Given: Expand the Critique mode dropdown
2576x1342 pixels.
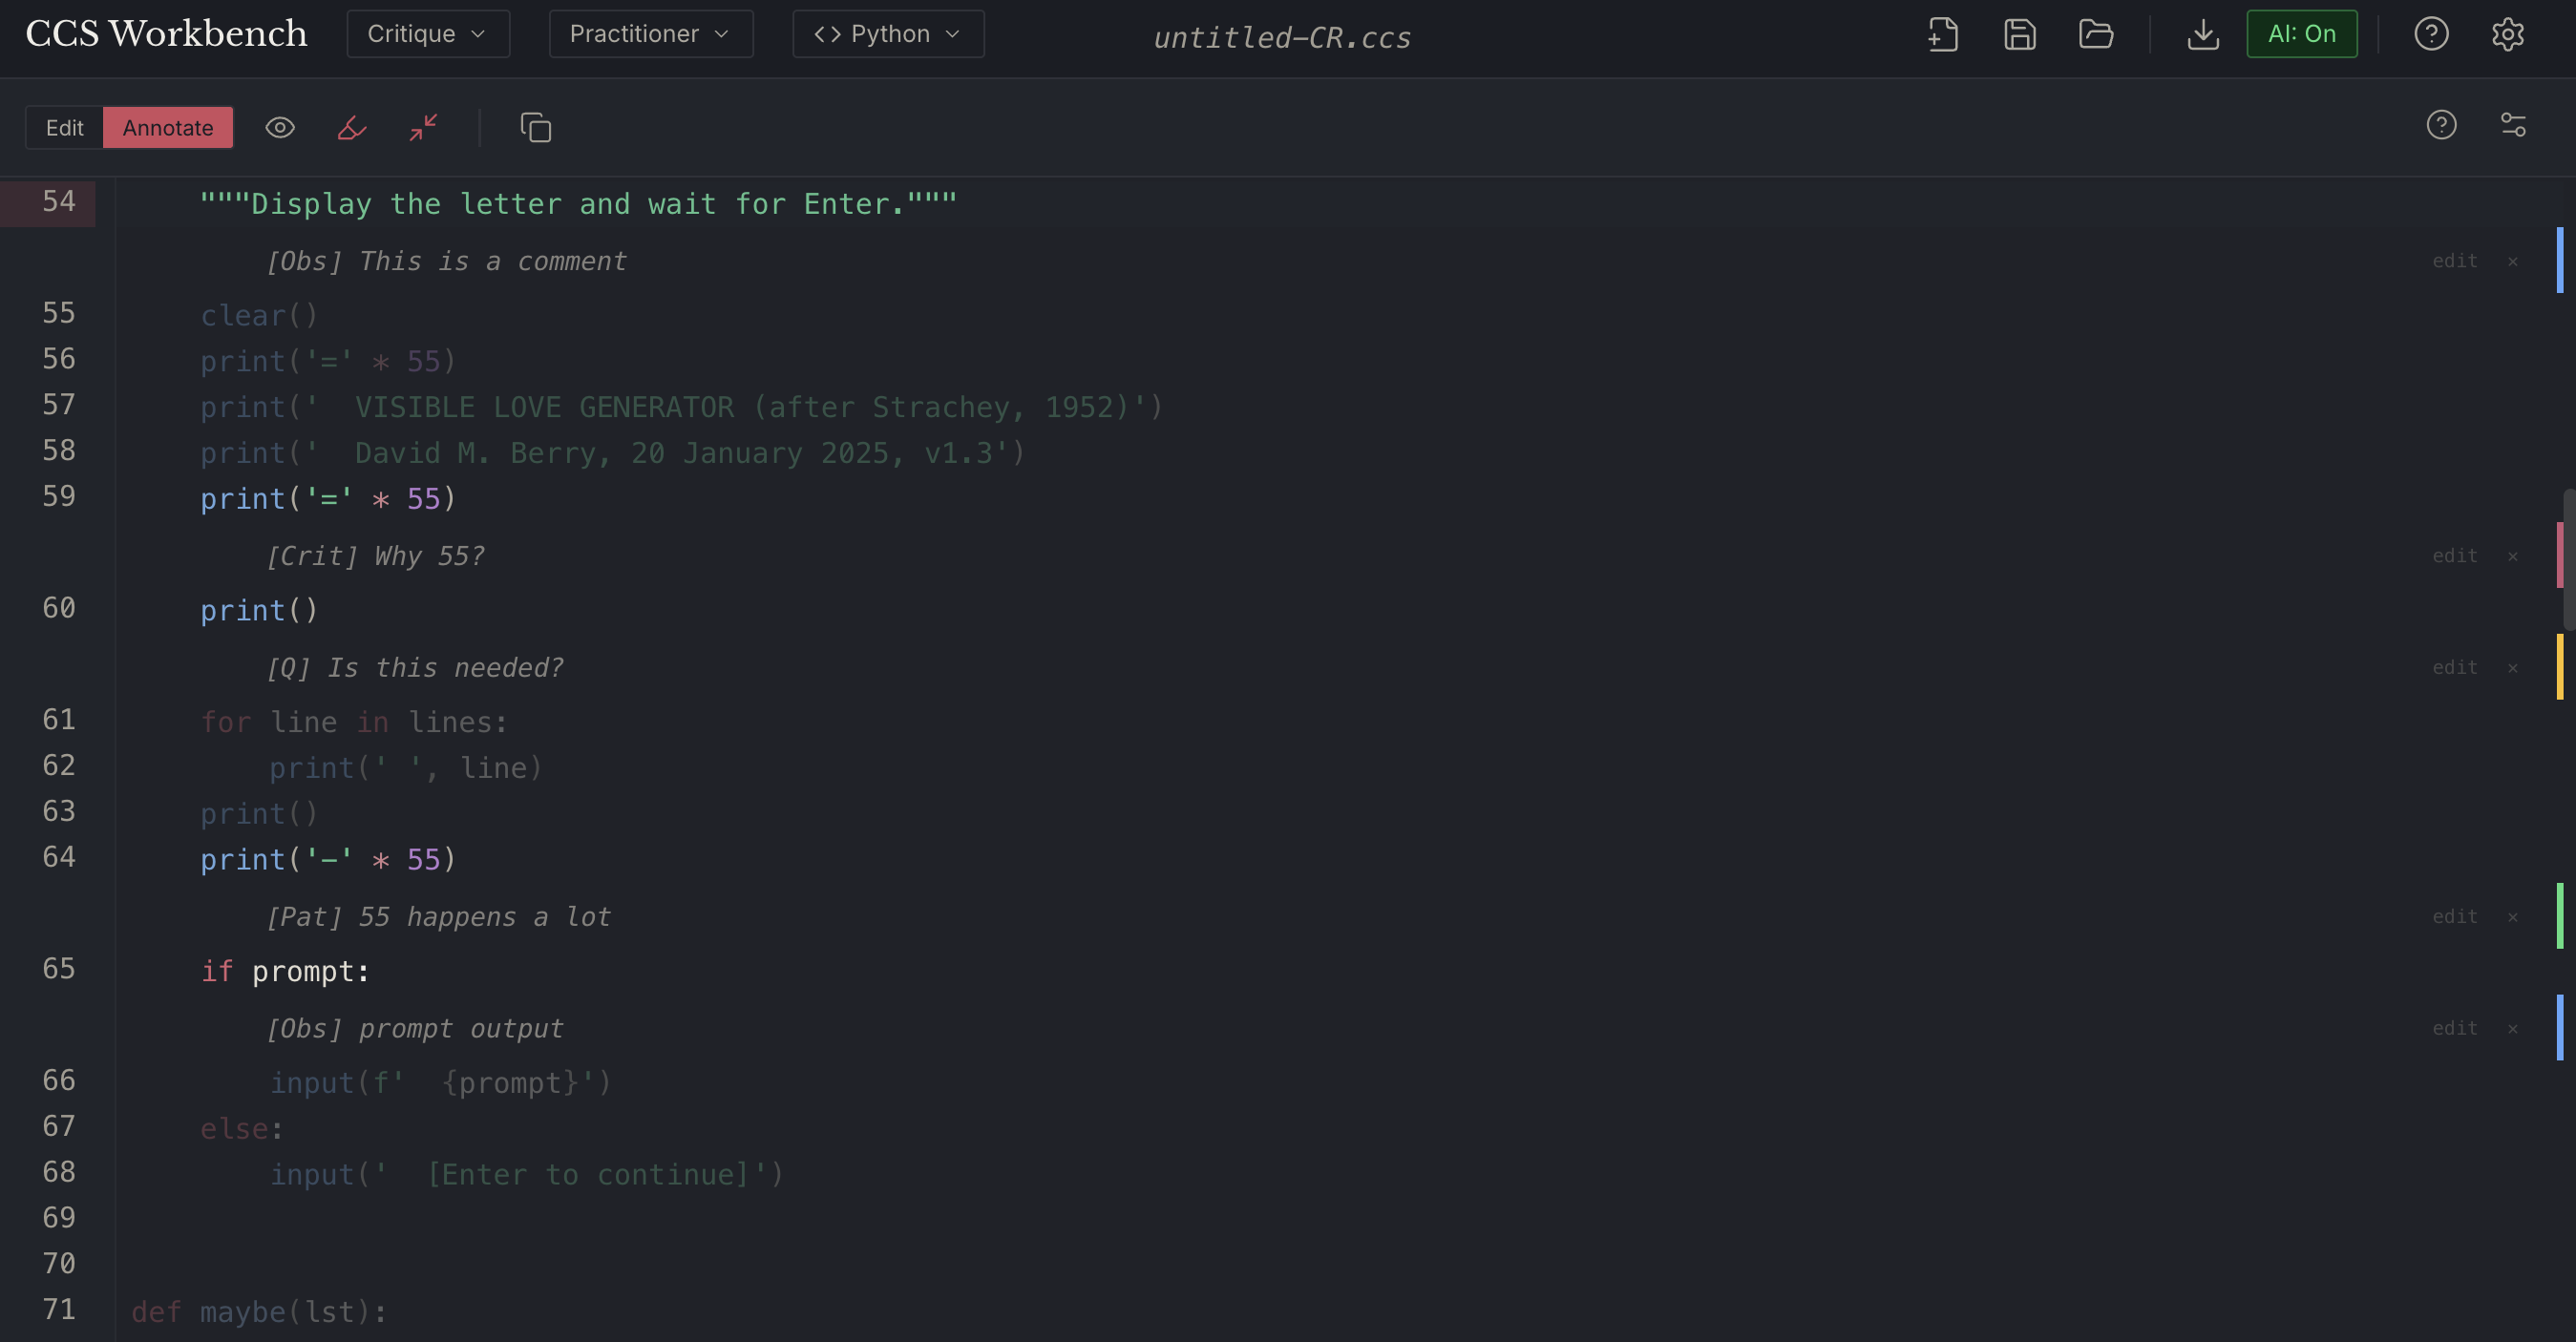Looking at the screenshot, I should click(427, 35).
